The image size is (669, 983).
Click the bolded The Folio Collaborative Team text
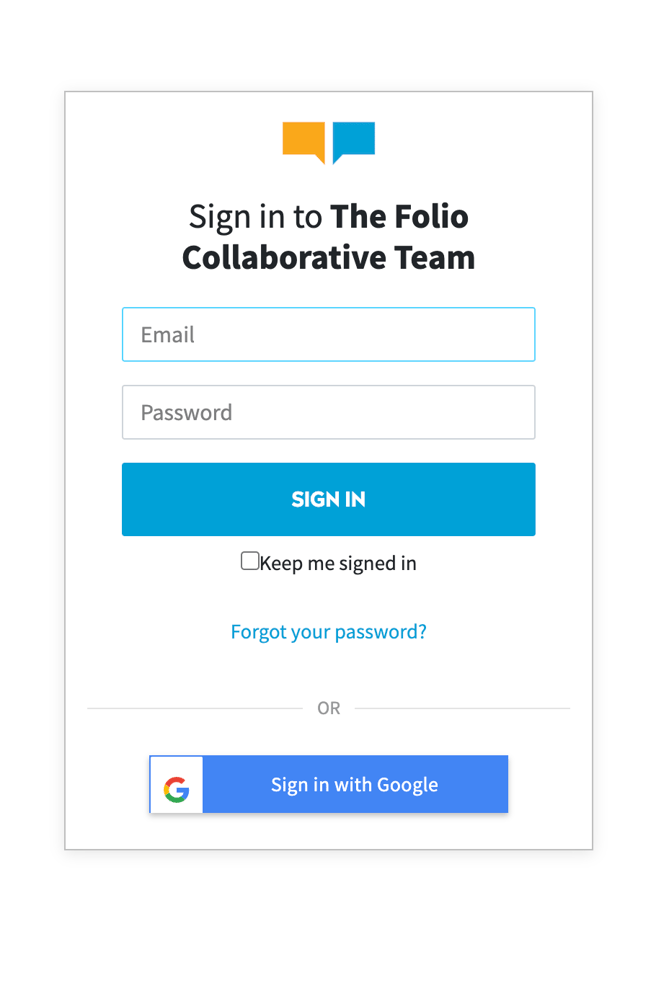[328, 257]
